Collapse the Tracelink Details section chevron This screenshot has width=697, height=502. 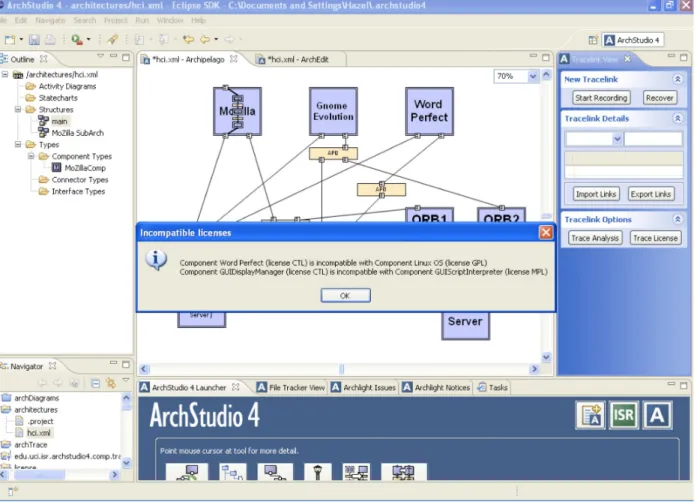click(x=677, y=118)
